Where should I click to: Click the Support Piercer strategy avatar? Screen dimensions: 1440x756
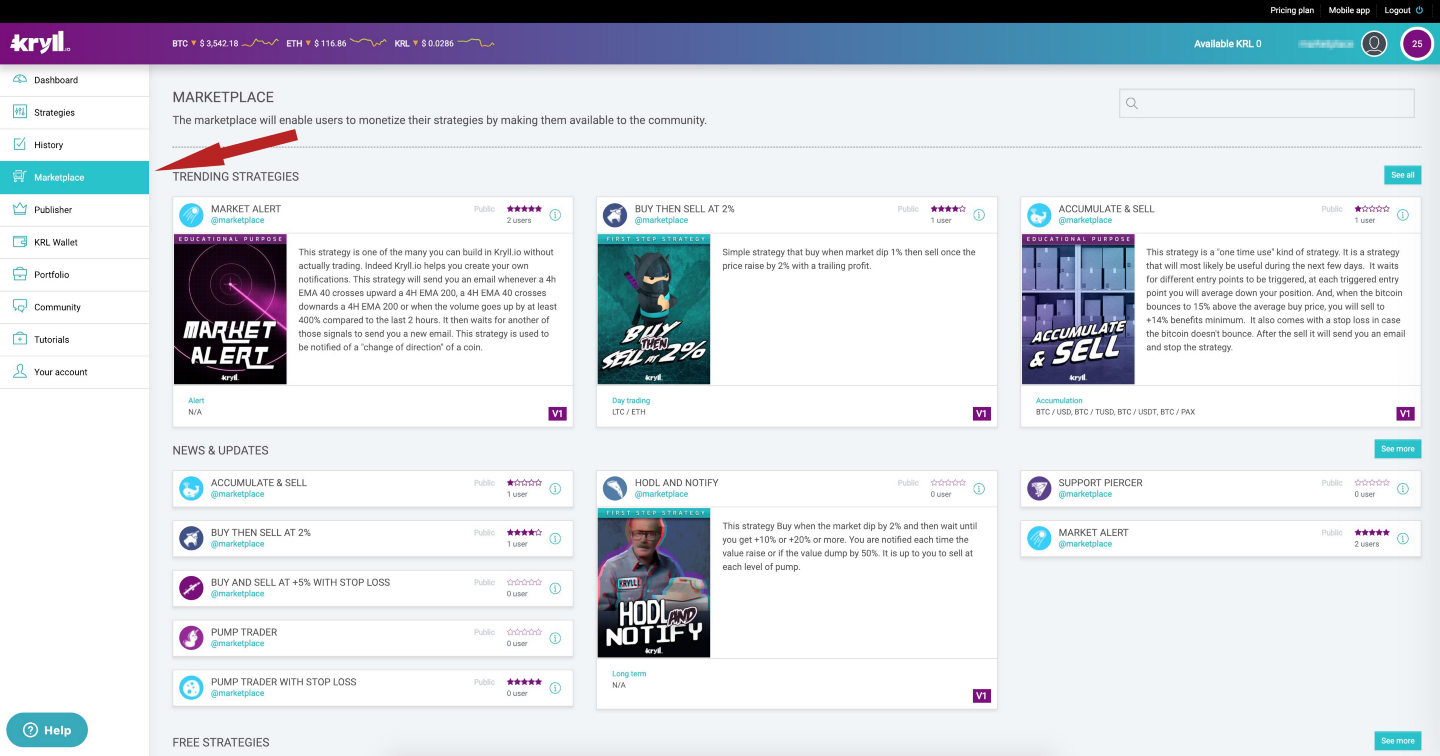tap(1039, 488)
